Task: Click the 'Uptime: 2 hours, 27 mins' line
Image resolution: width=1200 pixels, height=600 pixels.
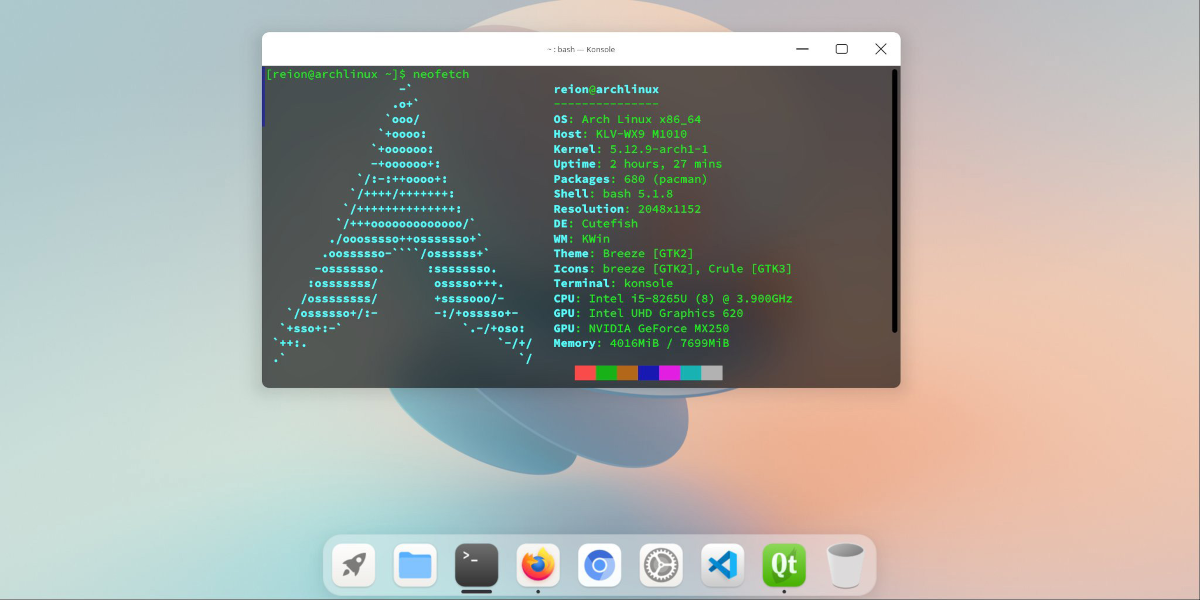Action: 638,164
